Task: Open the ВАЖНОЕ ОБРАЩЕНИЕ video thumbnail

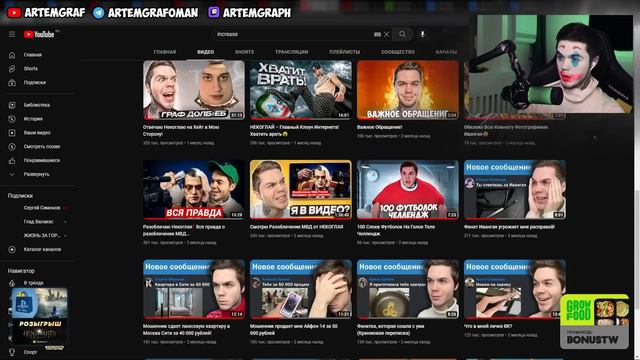Action: click(408, 90)
